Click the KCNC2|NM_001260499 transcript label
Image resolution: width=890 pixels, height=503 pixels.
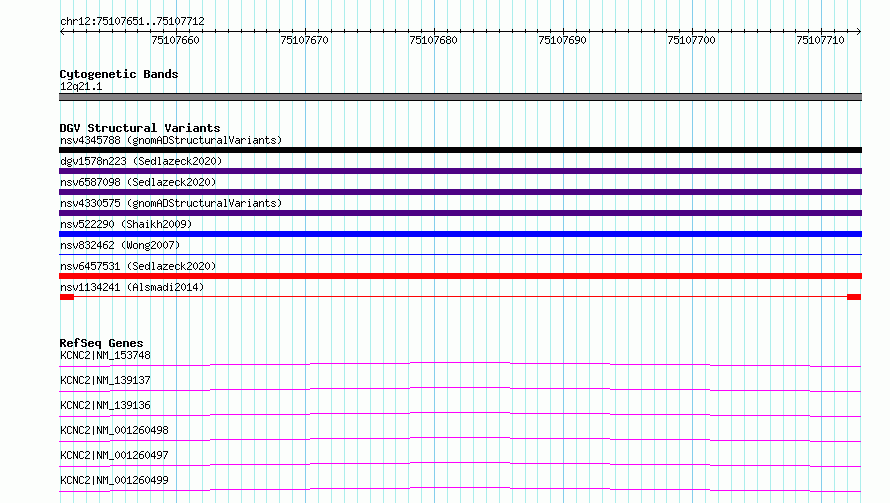[114, 480]
